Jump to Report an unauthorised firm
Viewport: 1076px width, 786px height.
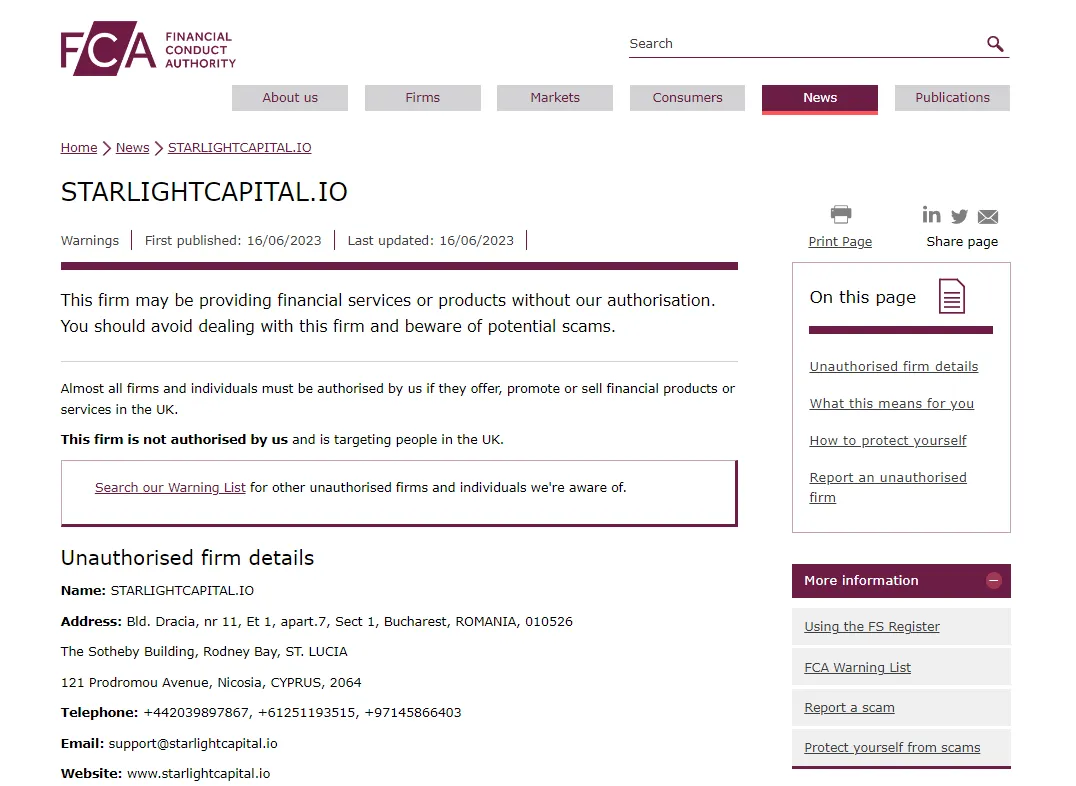(887, 487)
